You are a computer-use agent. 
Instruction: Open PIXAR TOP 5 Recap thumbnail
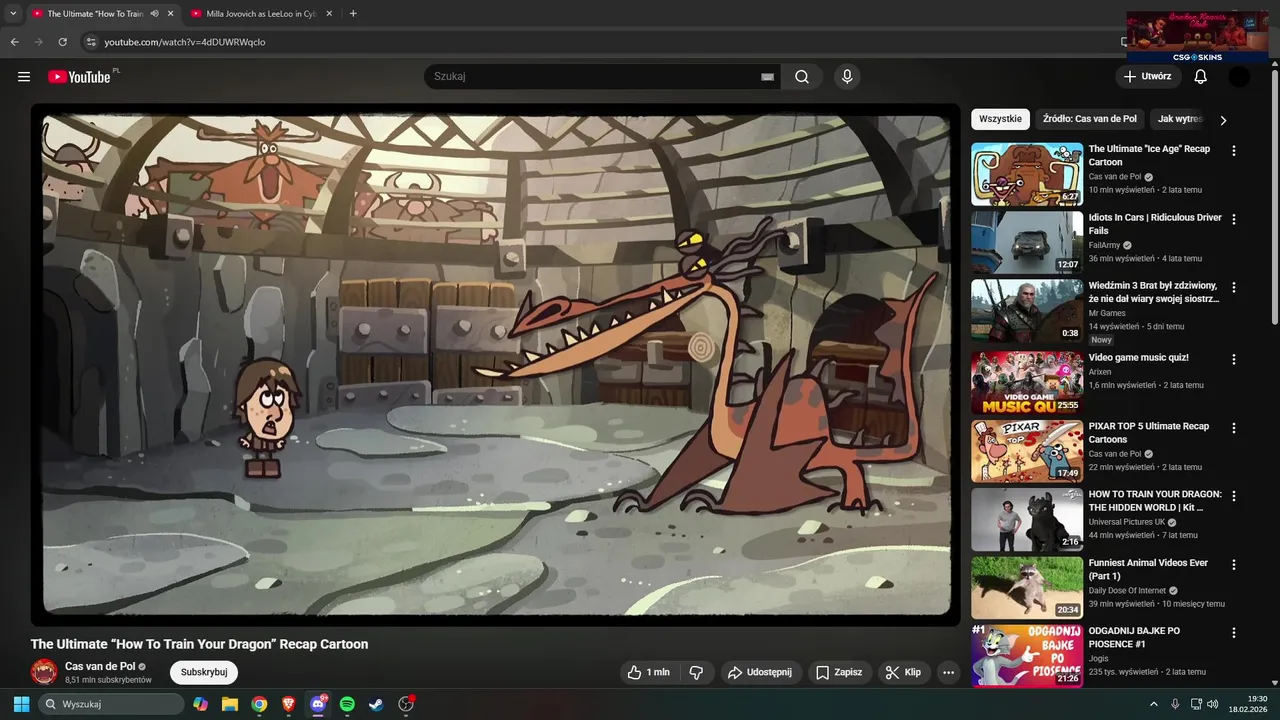[1027, 451]
